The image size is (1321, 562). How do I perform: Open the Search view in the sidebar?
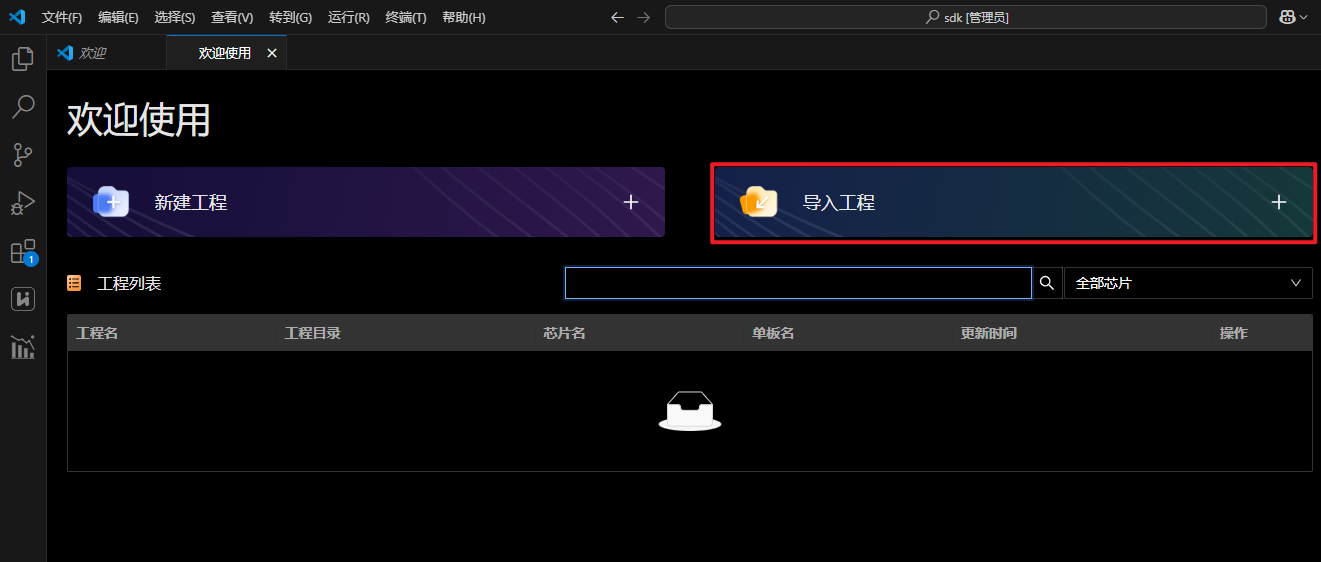[x=22, y=107]
